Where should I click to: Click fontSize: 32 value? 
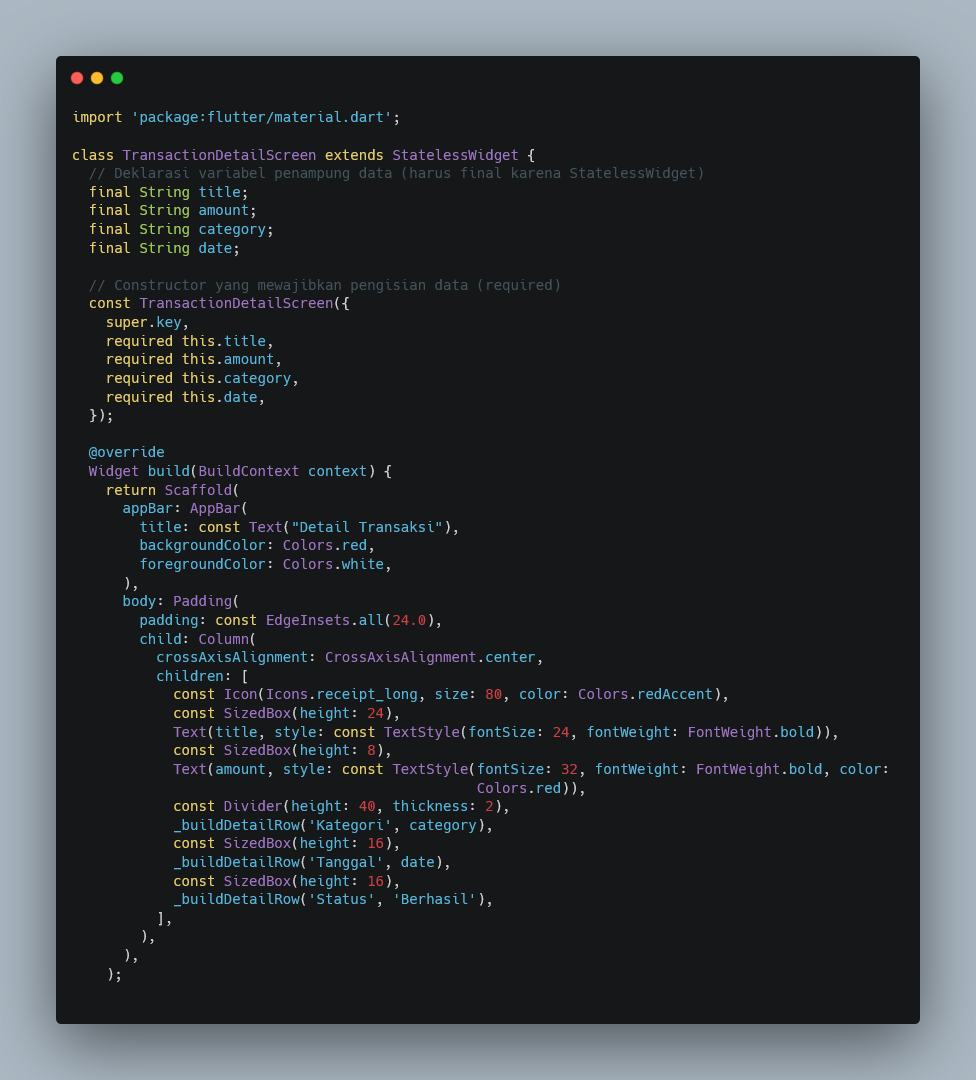point(527,769)
